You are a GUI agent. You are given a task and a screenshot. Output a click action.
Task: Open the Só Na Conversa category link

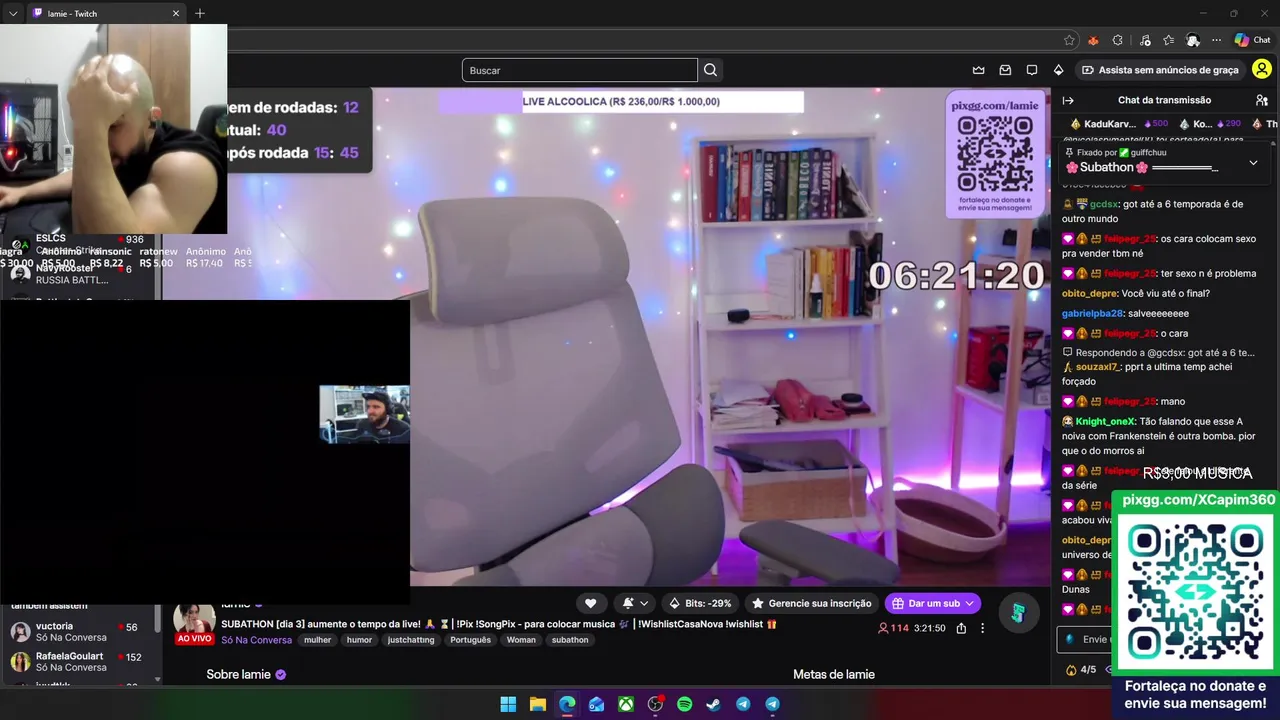click(257, 640)
